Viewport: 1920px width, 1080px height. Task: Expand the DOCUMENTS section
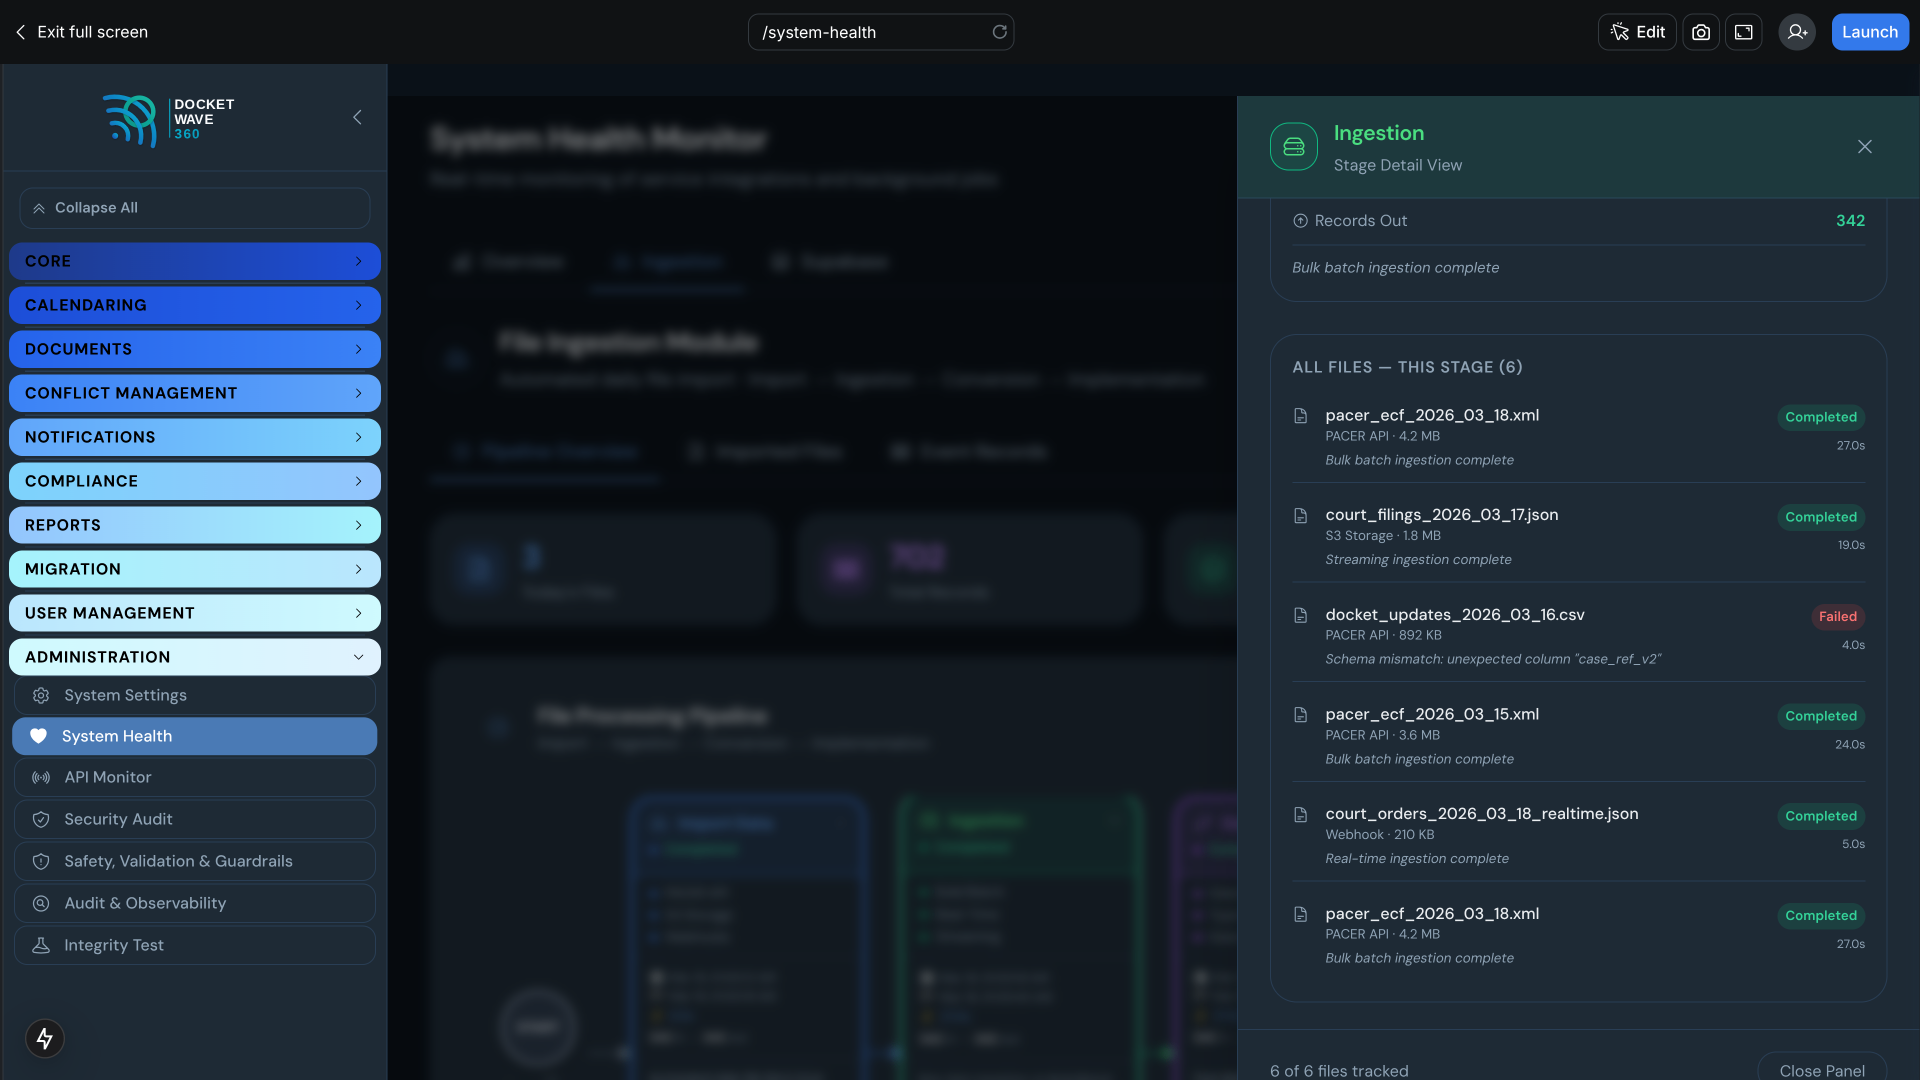(x=195, y=349)
